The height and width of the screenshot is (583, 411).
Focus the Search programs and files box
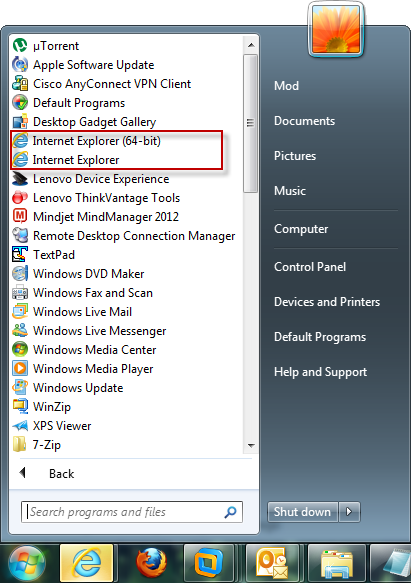pos(132,512)
